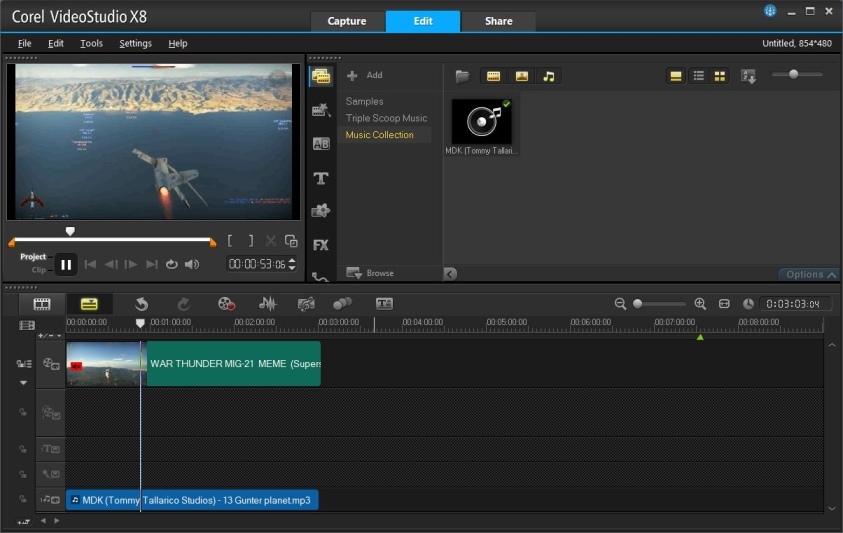Screen dimensions: 843x533
Task: Collapse the library navigation panel arrow
Action: 450,274
